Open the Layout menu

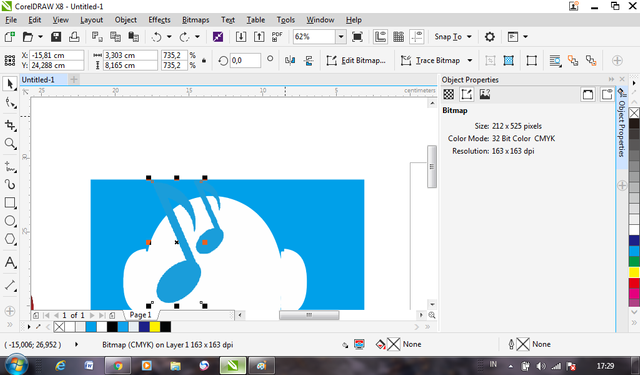coord(91,20)
